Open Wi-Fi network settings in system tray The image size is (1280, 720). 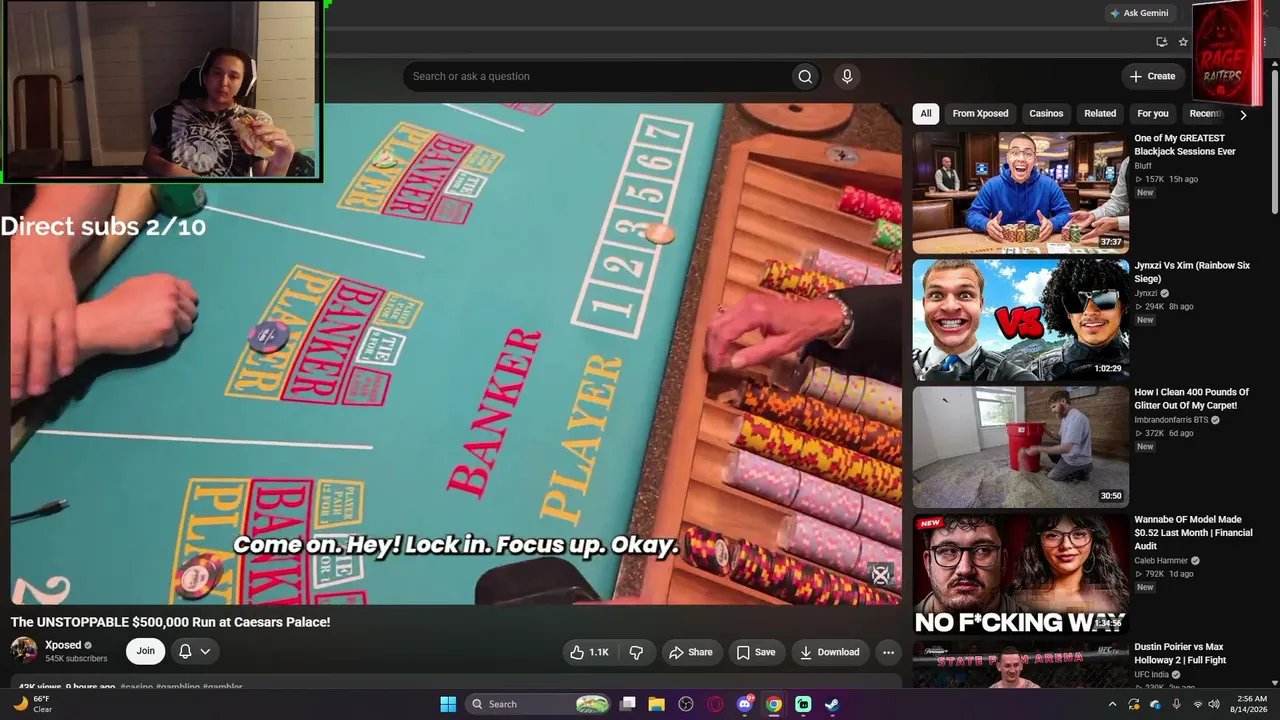pyautogui.click(x=1198, y=704)
